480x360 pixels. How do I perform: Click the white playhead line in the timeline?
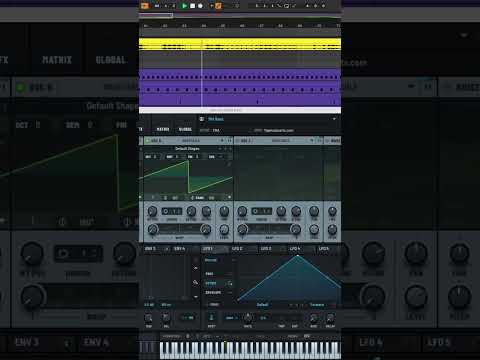[202, 73]
